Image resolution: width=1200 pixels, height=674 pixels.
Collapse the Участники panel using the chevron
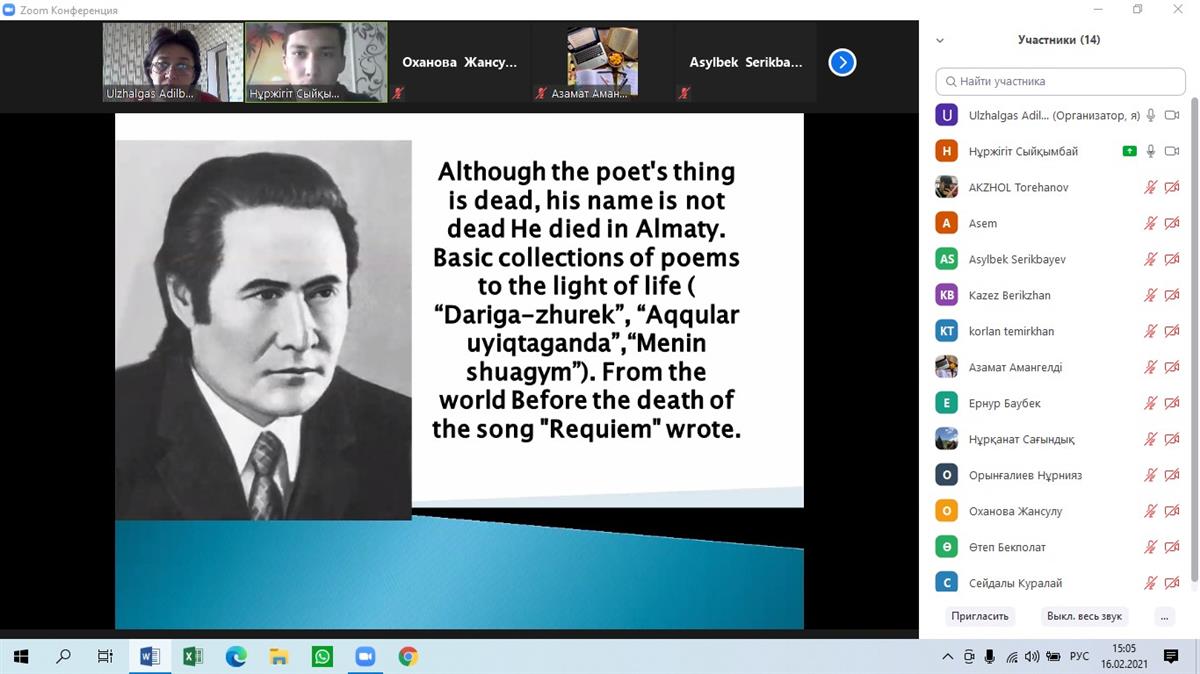click(940, 41)
